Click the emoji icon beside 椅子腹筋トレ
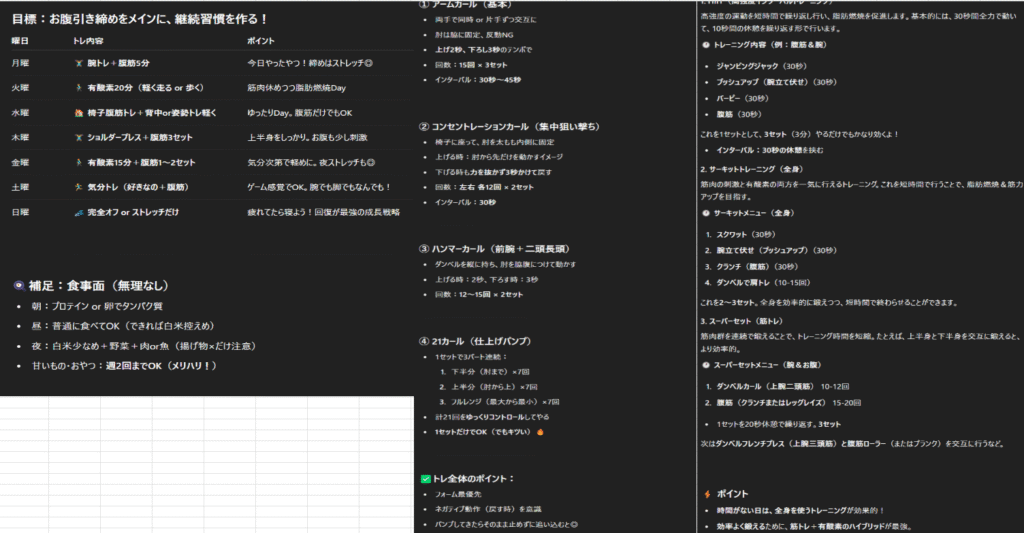The height and width of the screenshot is (533, 1024). pos(78,113)
